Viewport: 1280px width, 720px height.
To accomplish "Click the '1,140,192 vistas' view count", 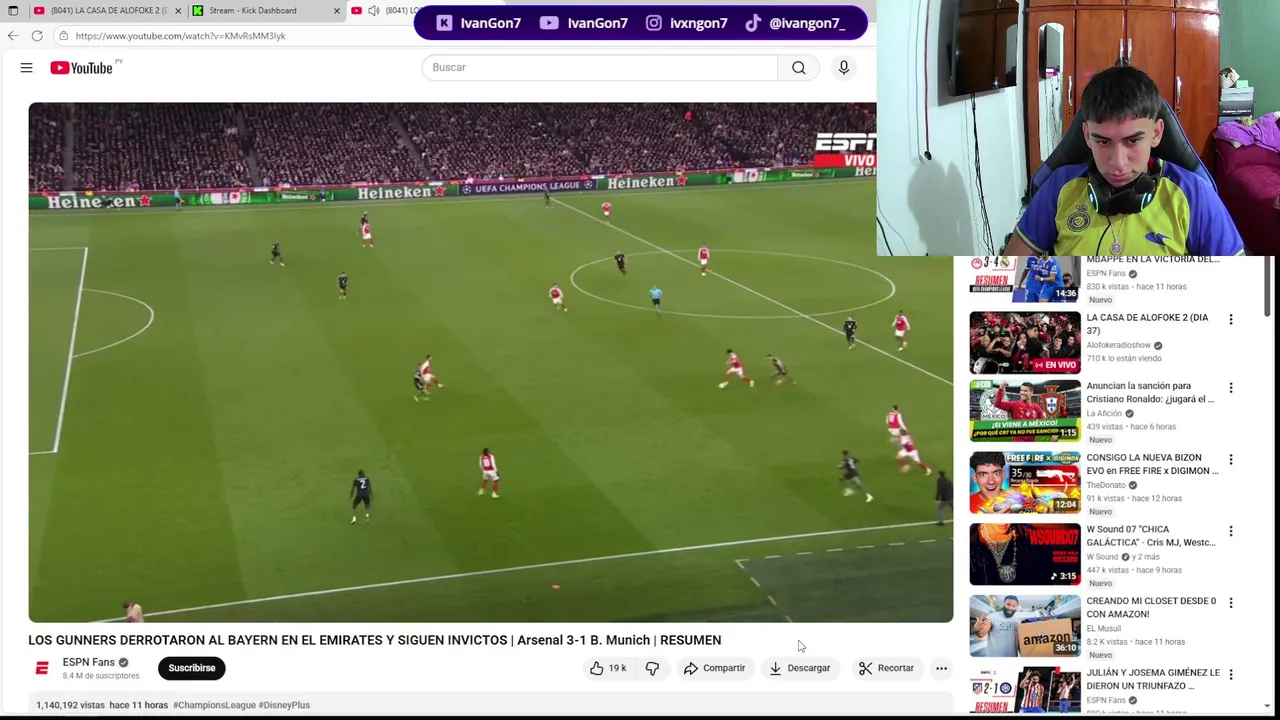I will coord(70,705).
